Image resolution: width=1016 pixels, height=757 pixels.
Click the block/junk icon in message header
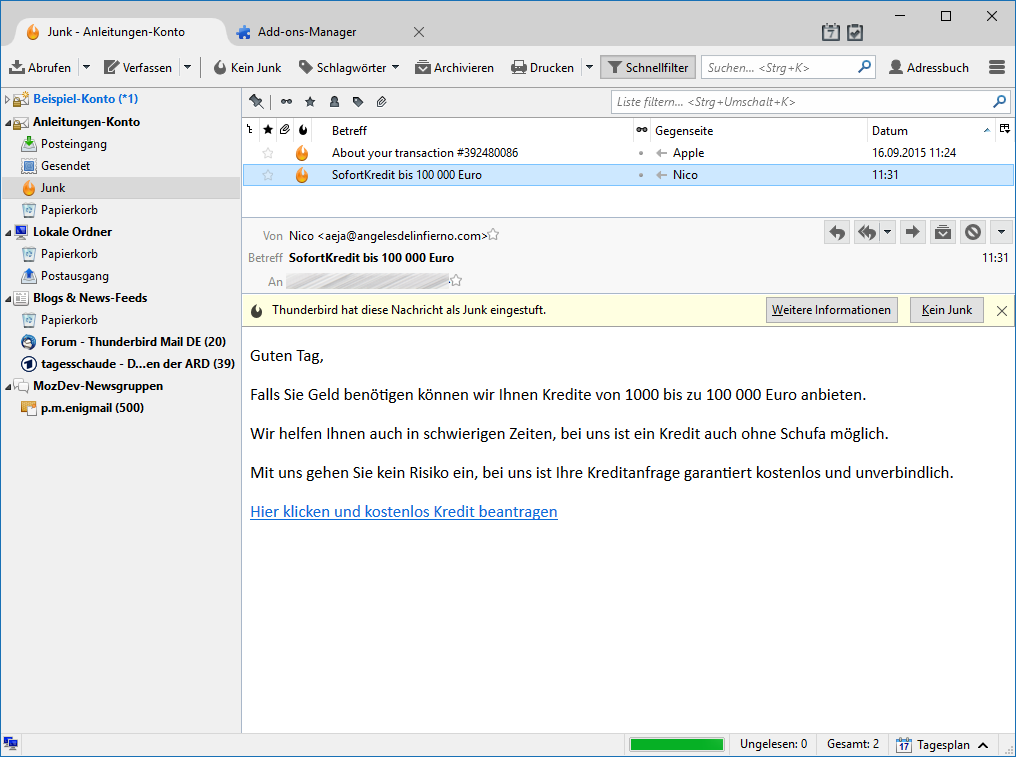[973, 232]
